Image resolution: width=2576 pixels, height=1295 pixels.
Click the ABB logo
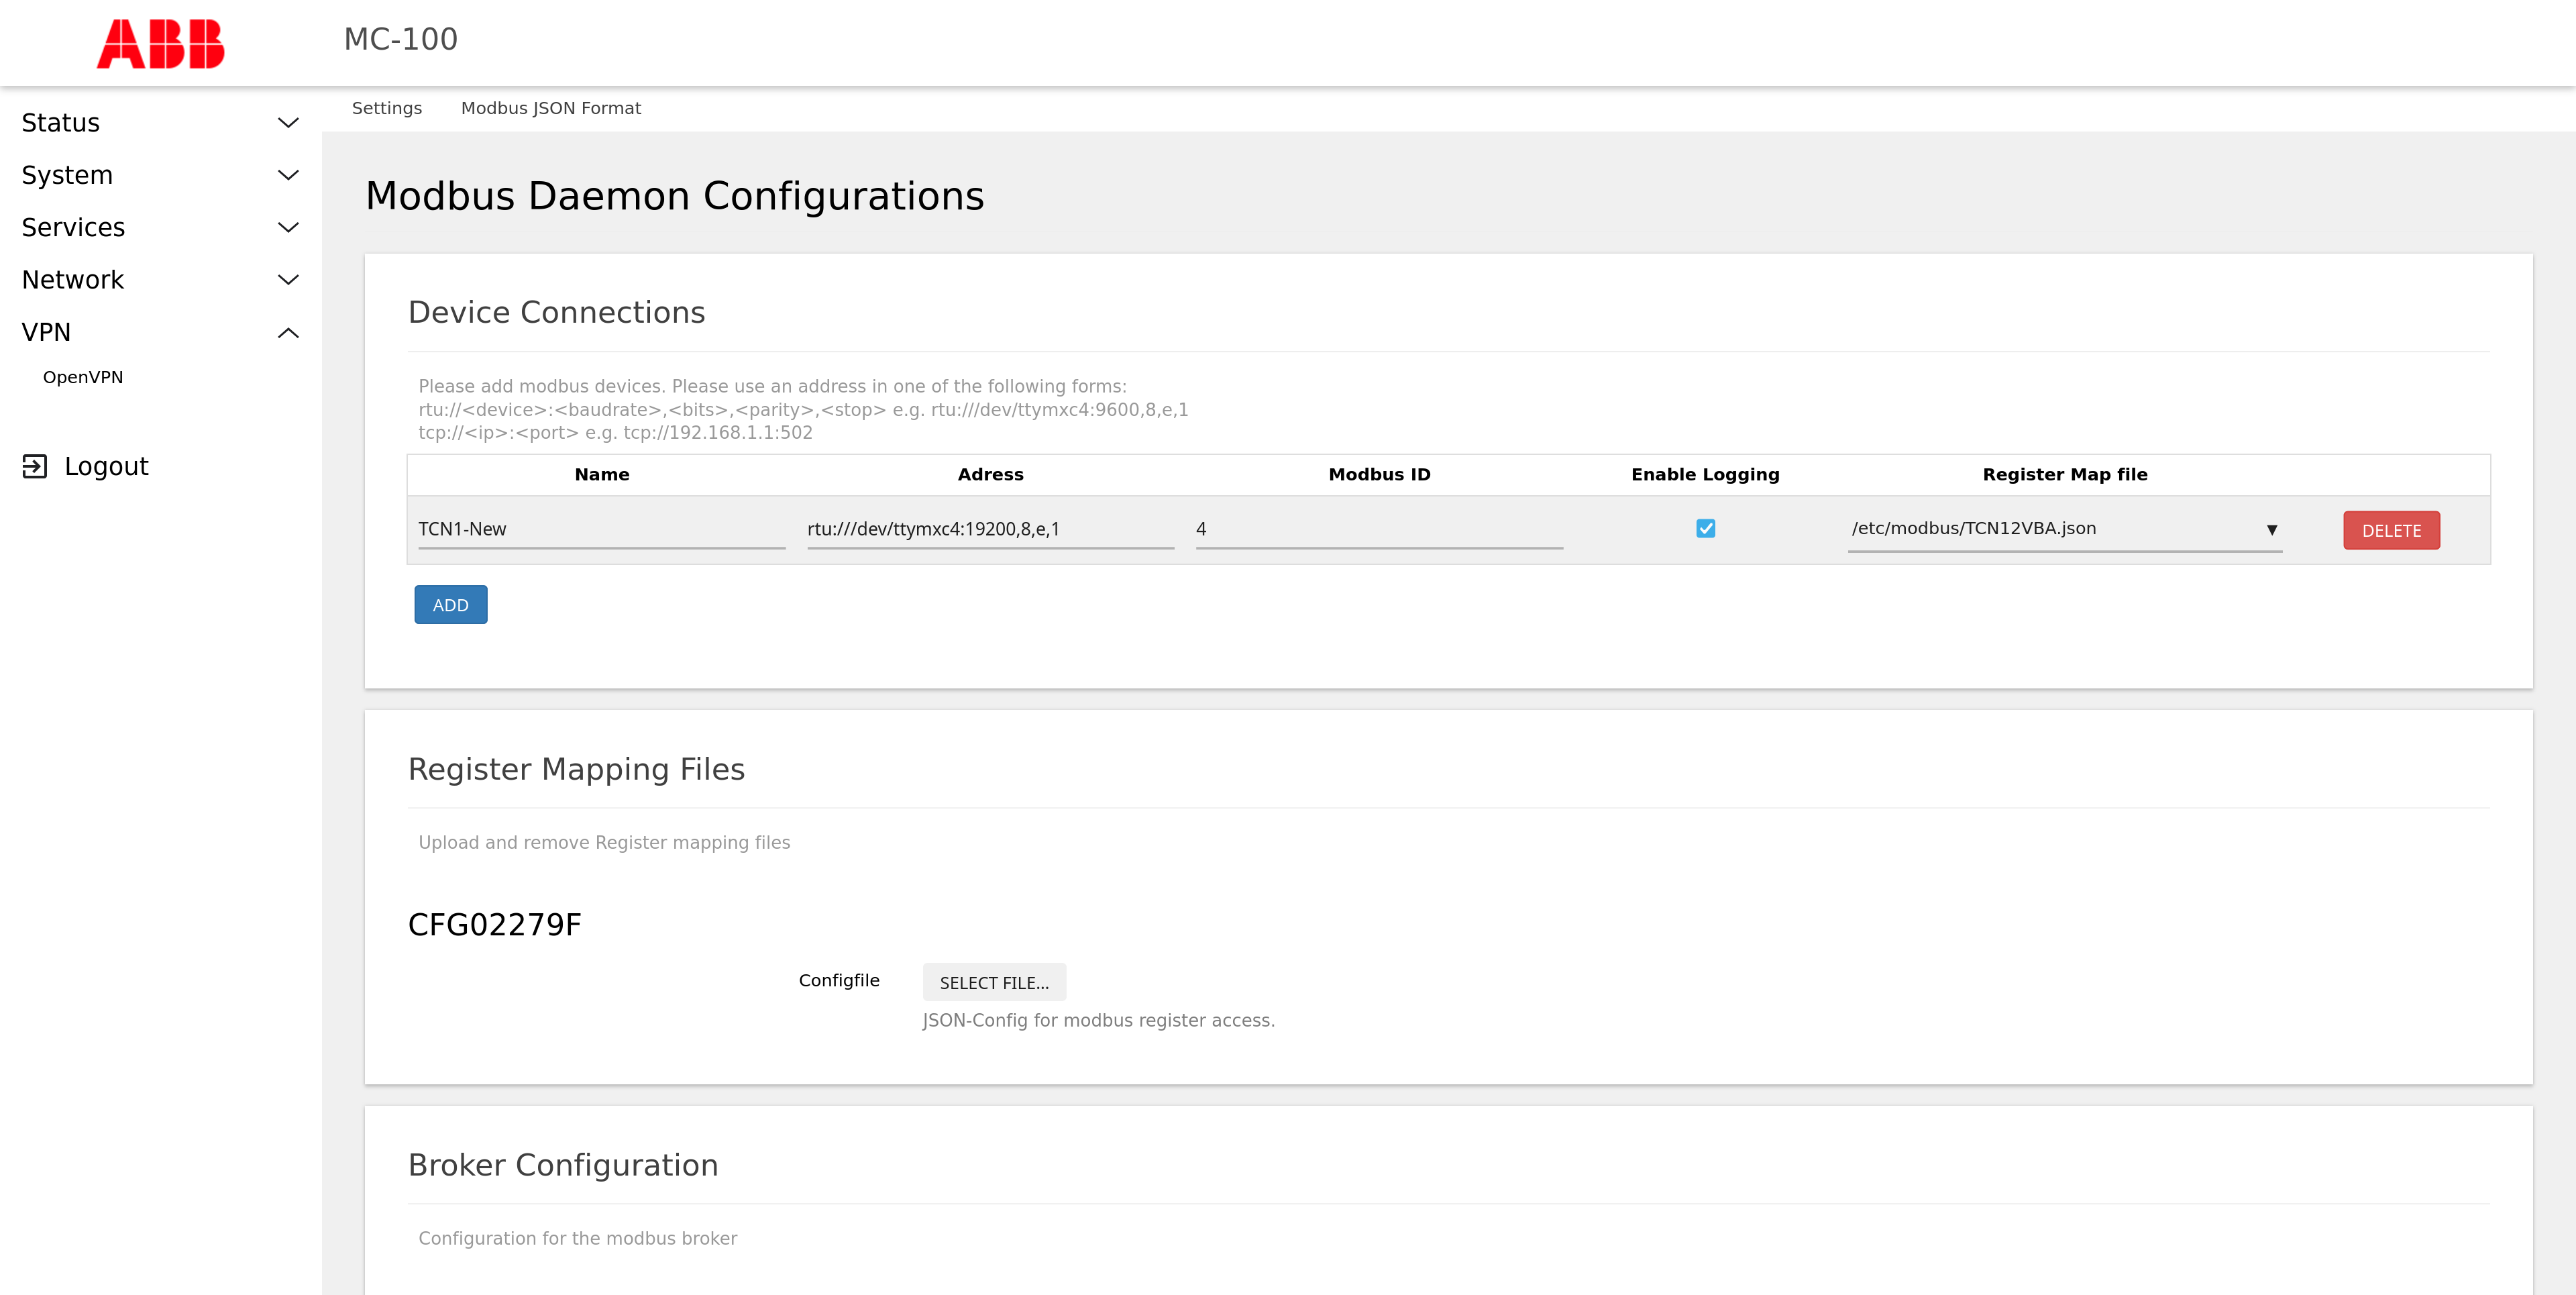pyautogui.click(x=161, y=42)
